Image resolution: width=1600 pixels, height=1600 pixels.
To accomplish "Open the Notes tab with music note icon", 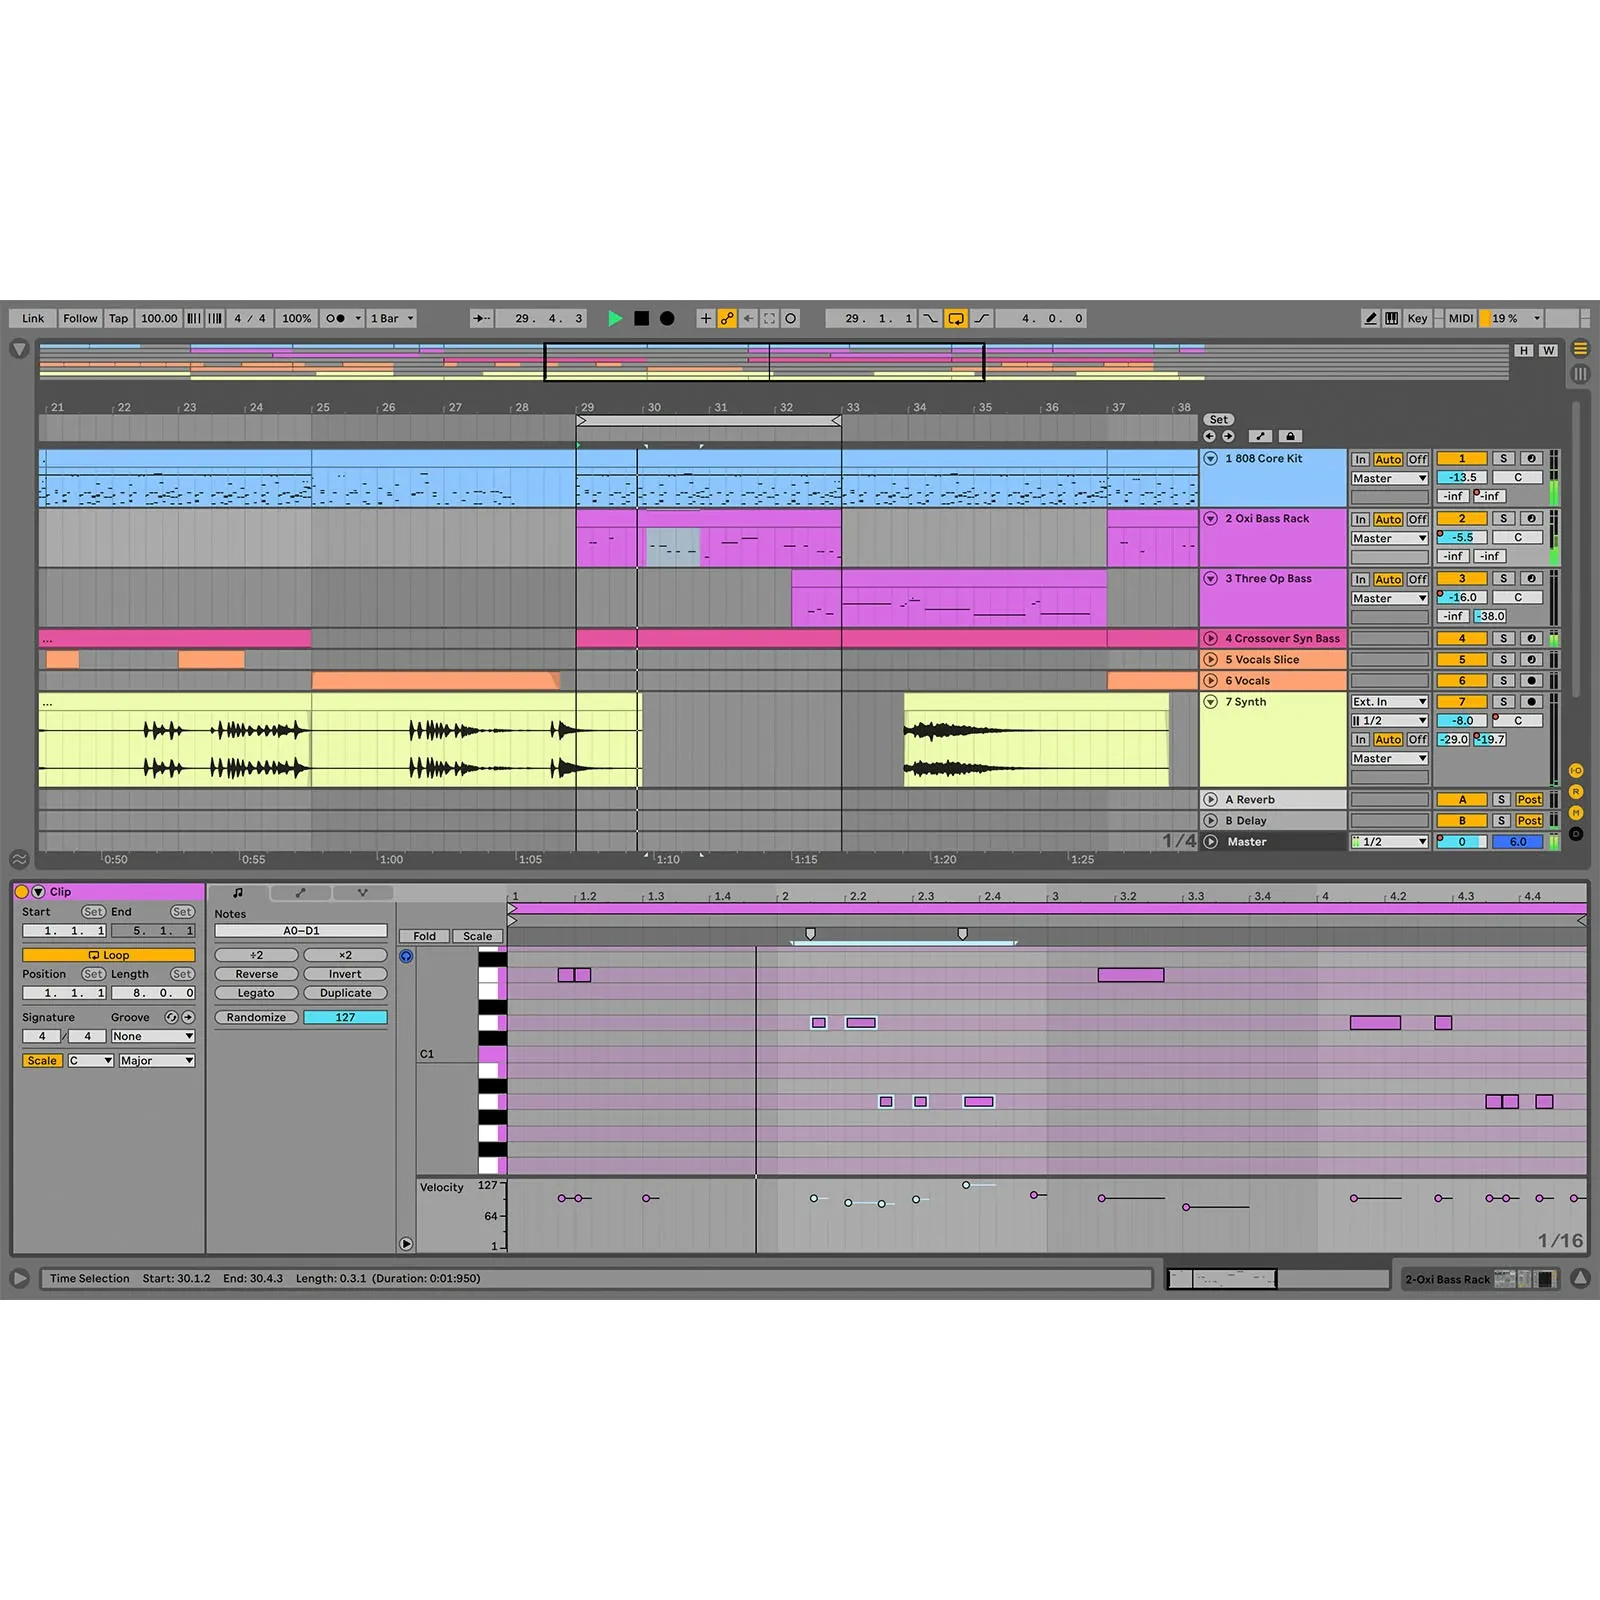I will (238, 893).
